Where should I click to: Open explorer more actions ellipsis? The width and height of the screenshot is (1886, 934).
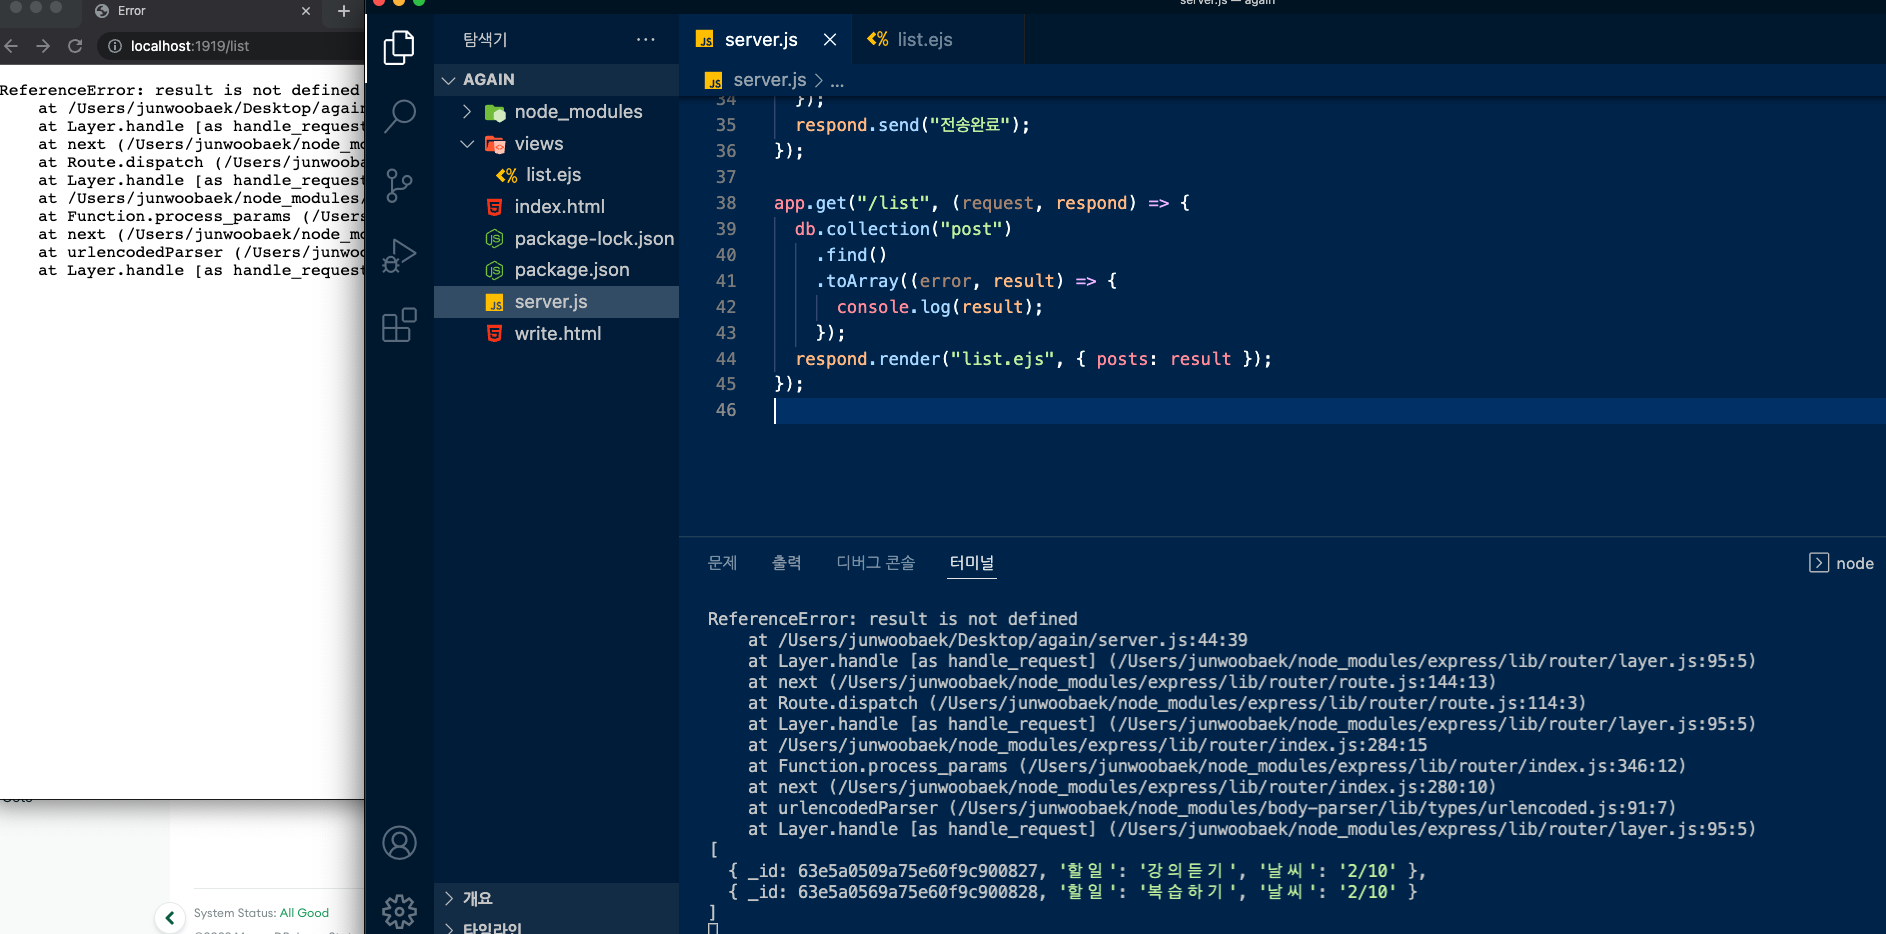click(x=646, y=39)
